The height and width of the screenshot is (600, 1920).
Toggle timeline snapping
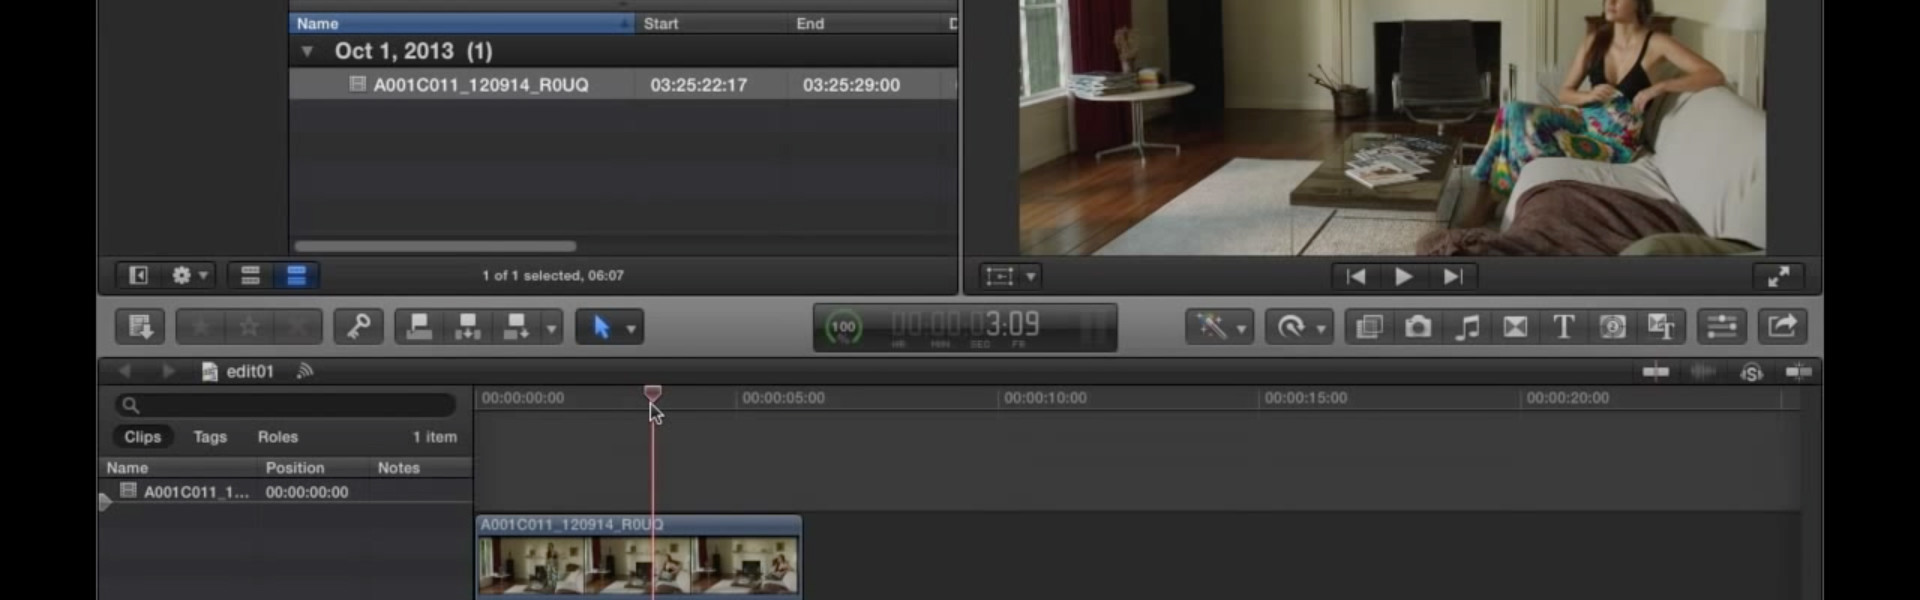coord(1799,372)
